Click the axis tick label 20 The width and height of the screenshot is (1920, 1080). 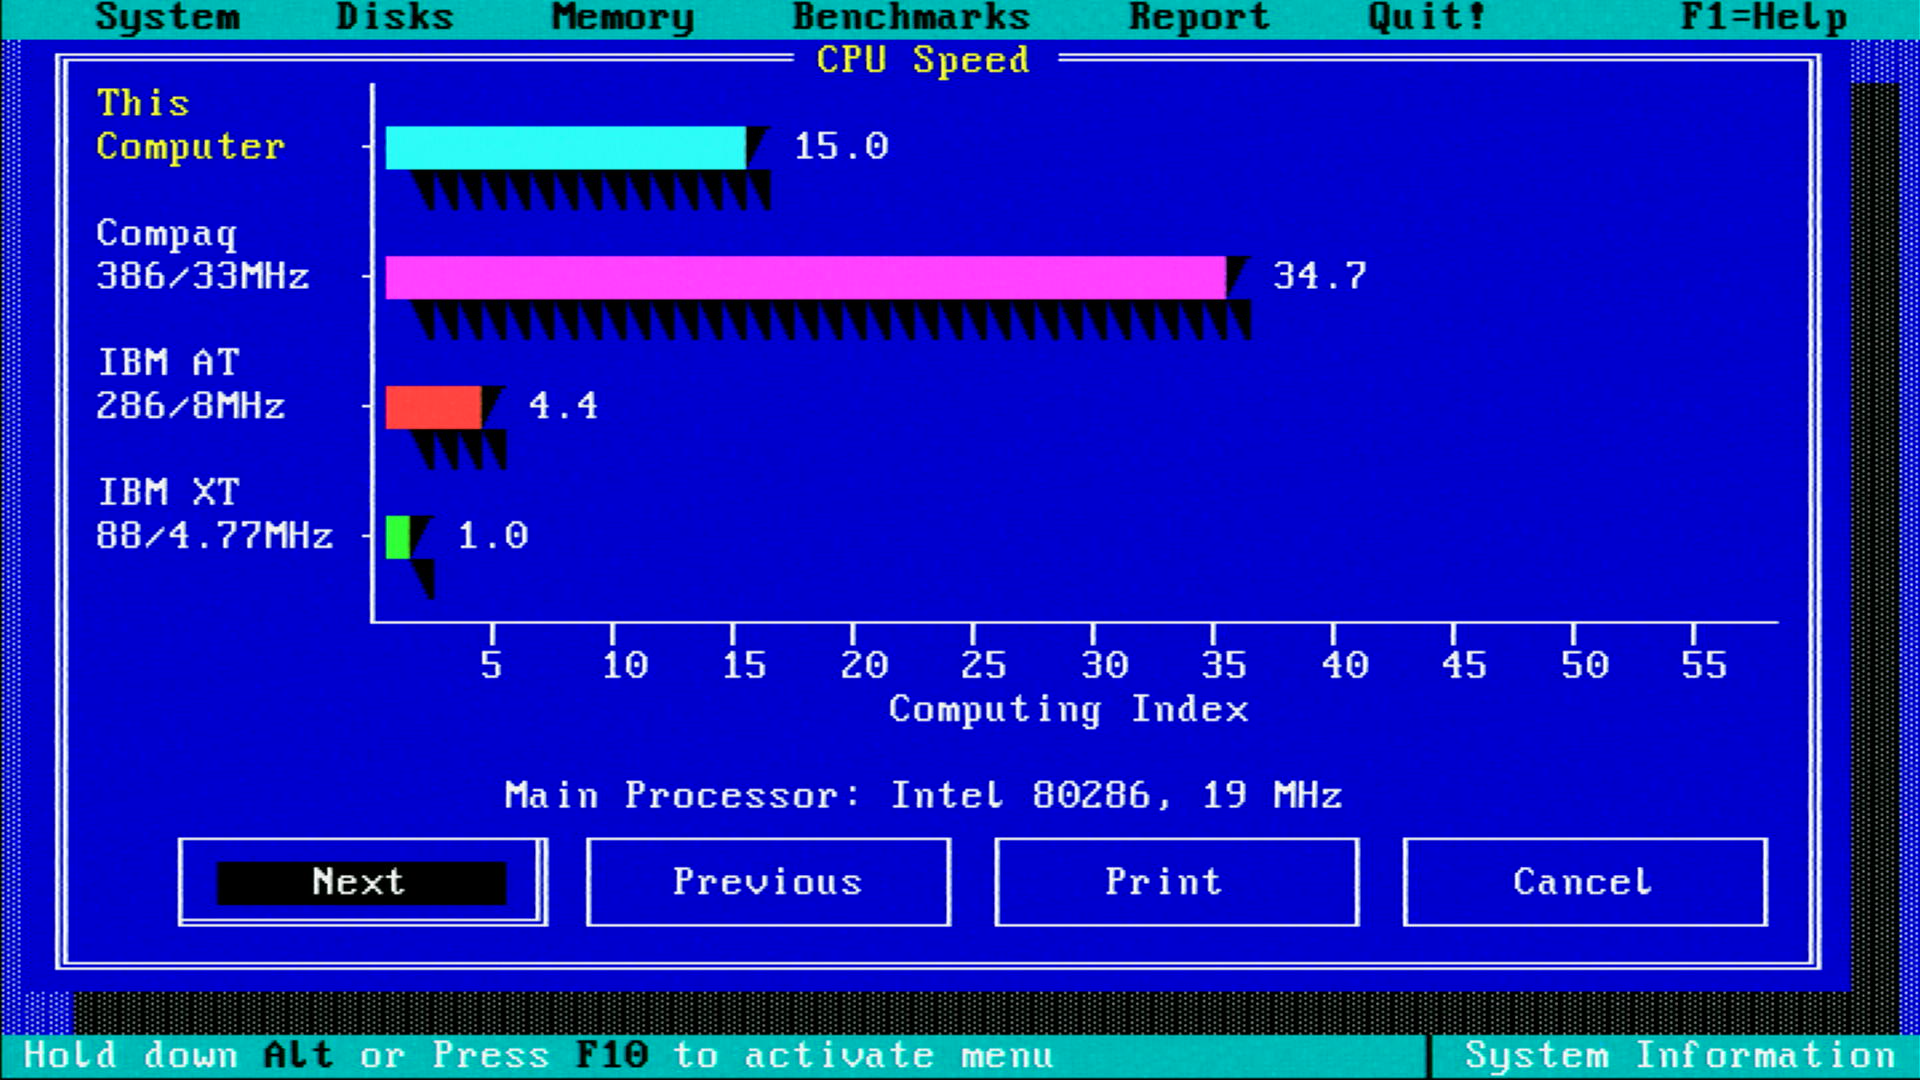coord(865,665)
